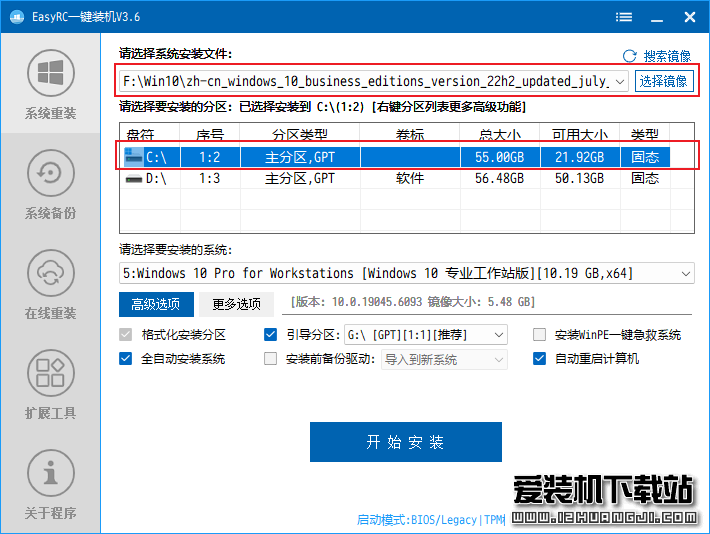Open the Extension Tools (扩展工具) sidebar icon
The height and width of the screenshot is (534, 710).
click(51, 373)
